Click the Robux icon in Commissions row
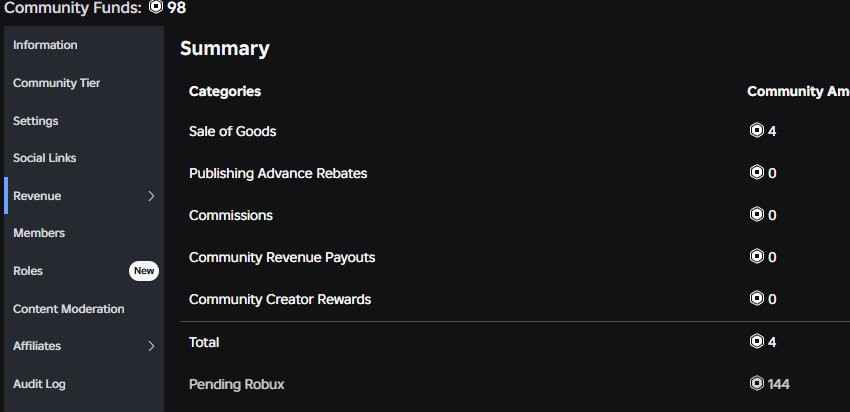Screen dimensions: 850x412 [x=757, y=214]
